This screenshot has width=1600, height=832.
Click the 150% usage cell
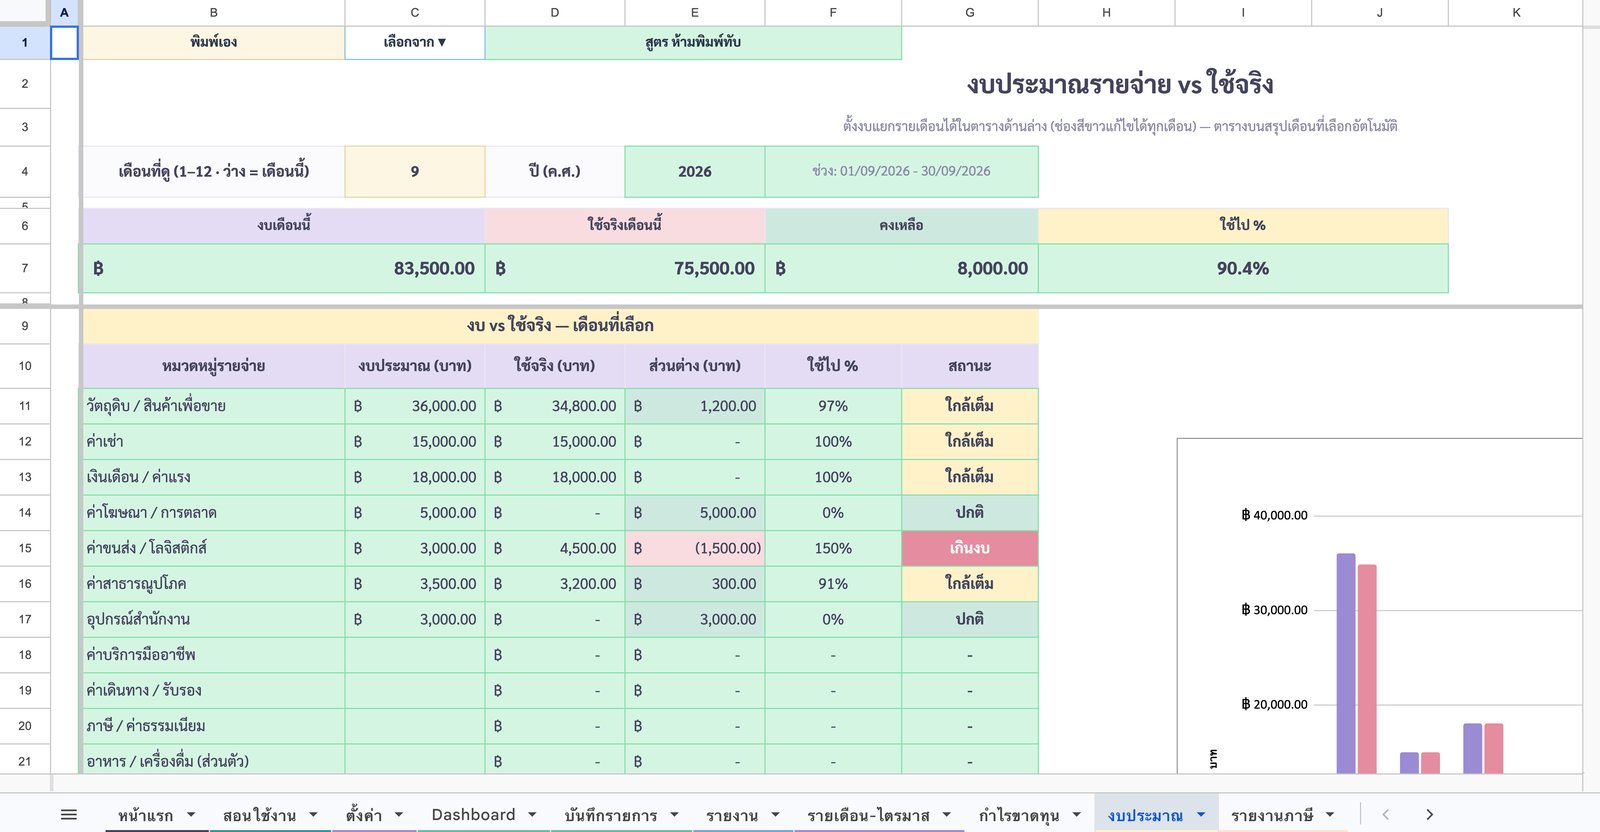click(x=833, y=548)
